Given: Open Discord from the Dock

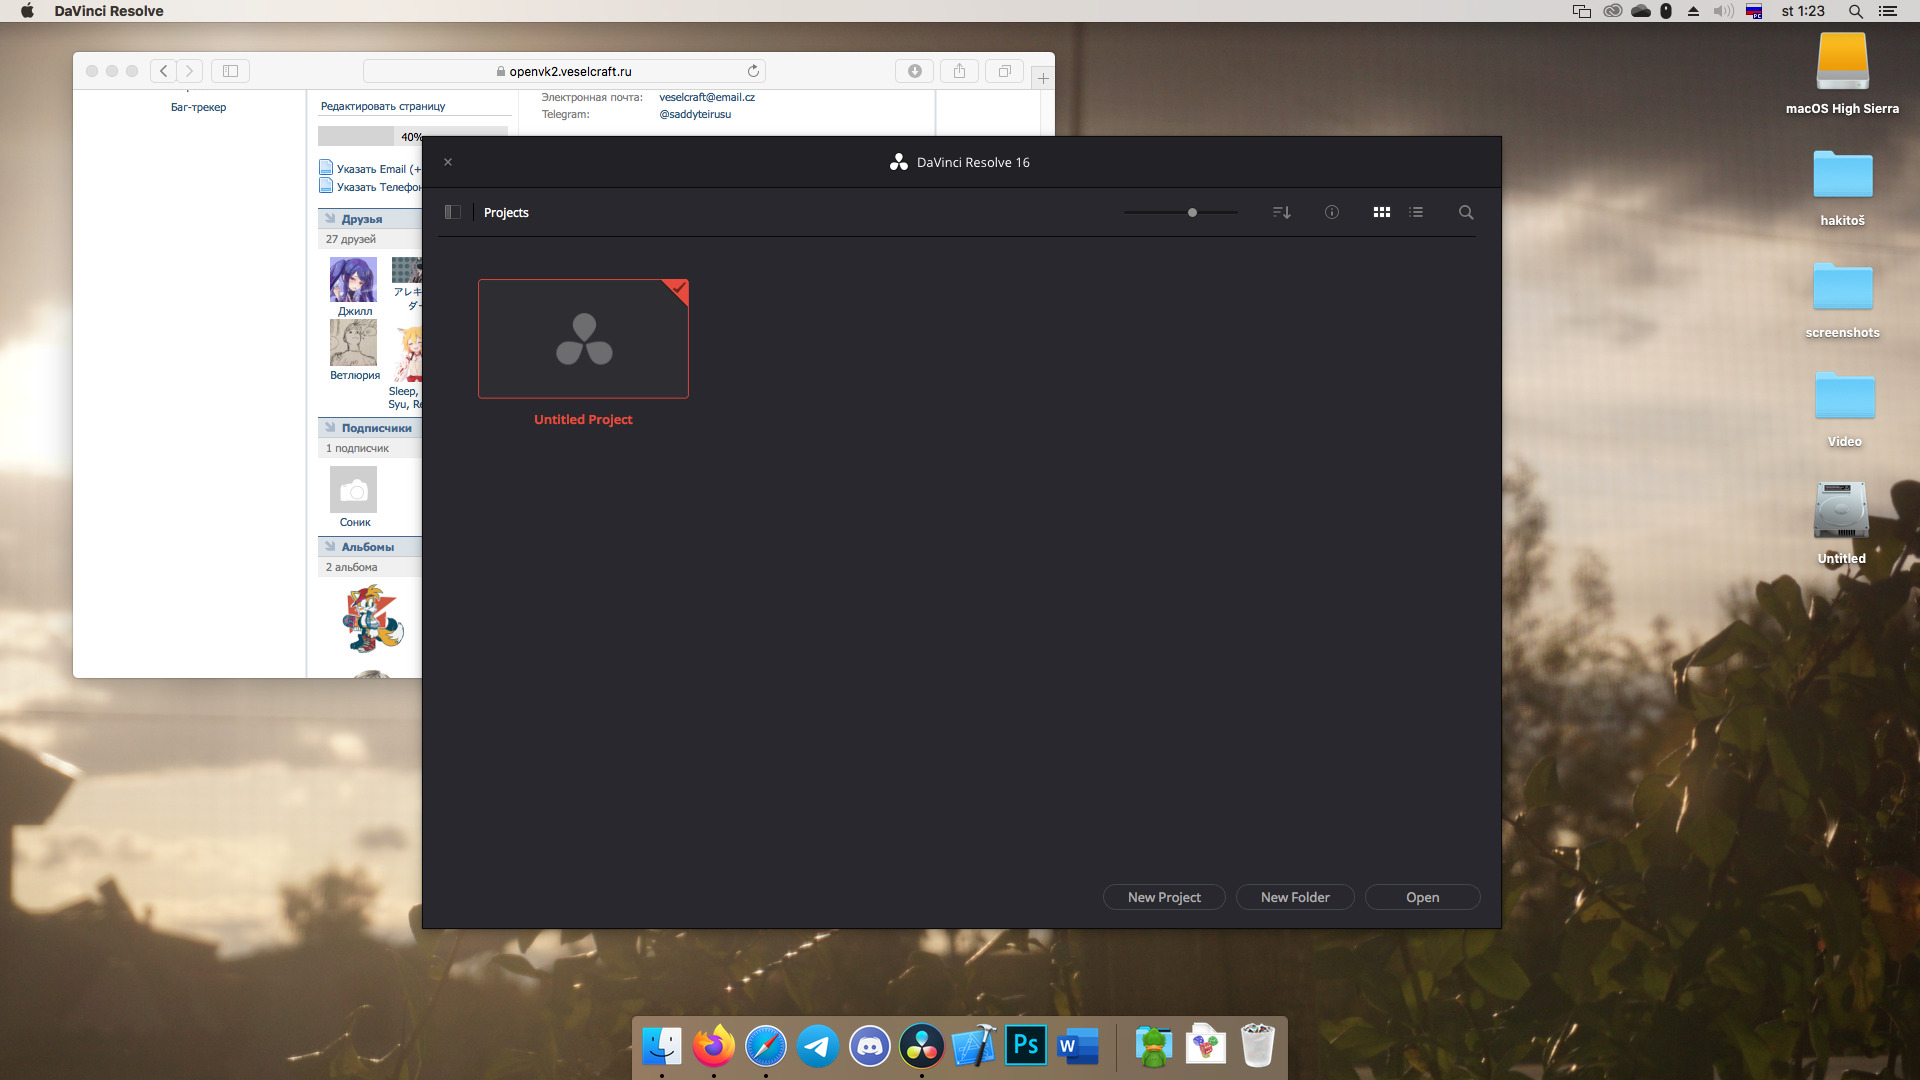Looking at the screenshot, I should pos(869,1046).
